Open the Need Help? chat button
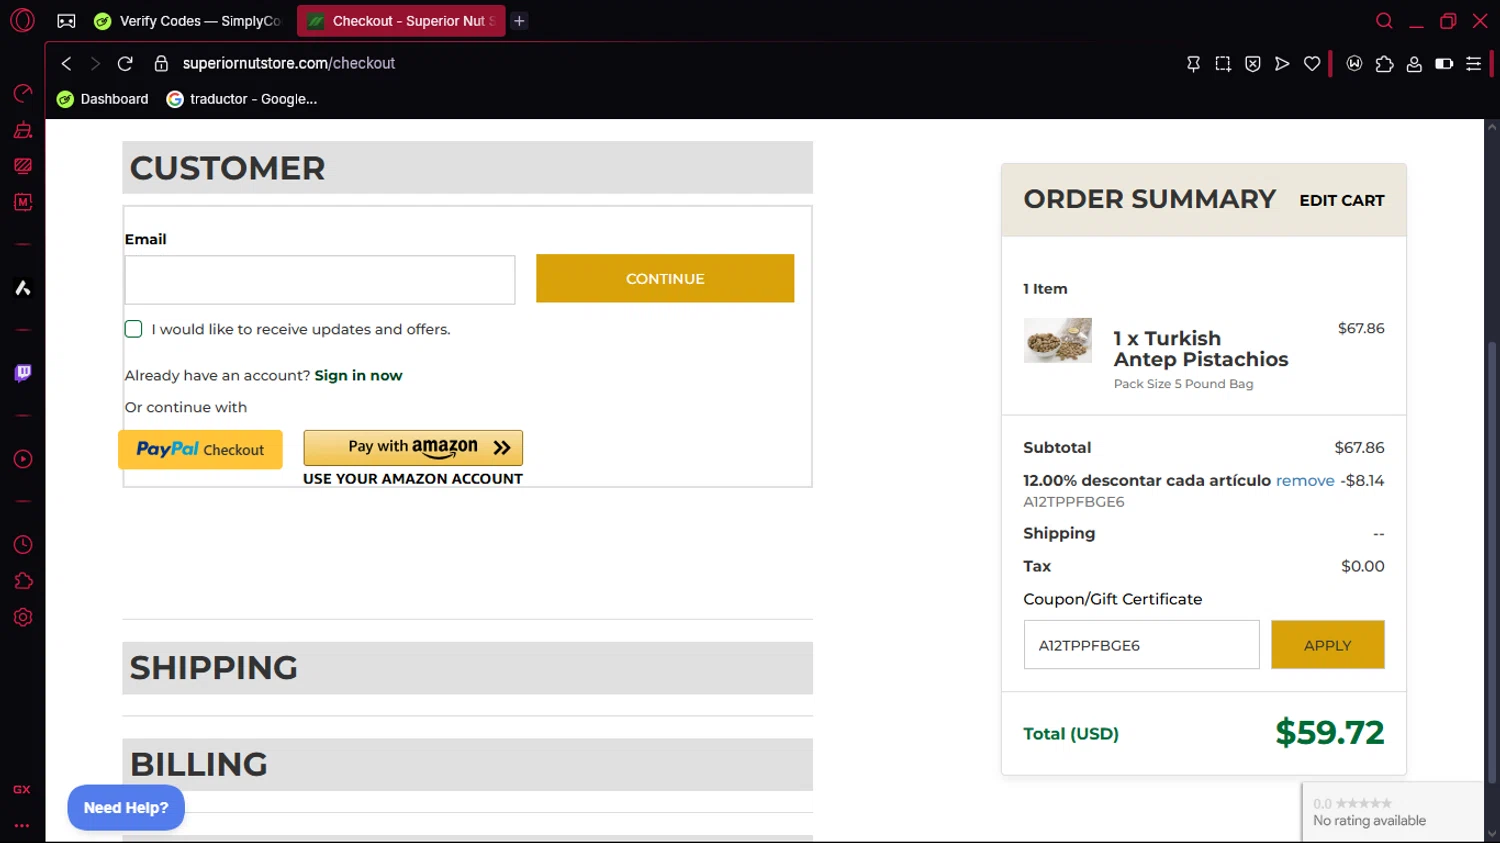The image size is (1500, 843). pyautogui.click(x=126, y=807)
